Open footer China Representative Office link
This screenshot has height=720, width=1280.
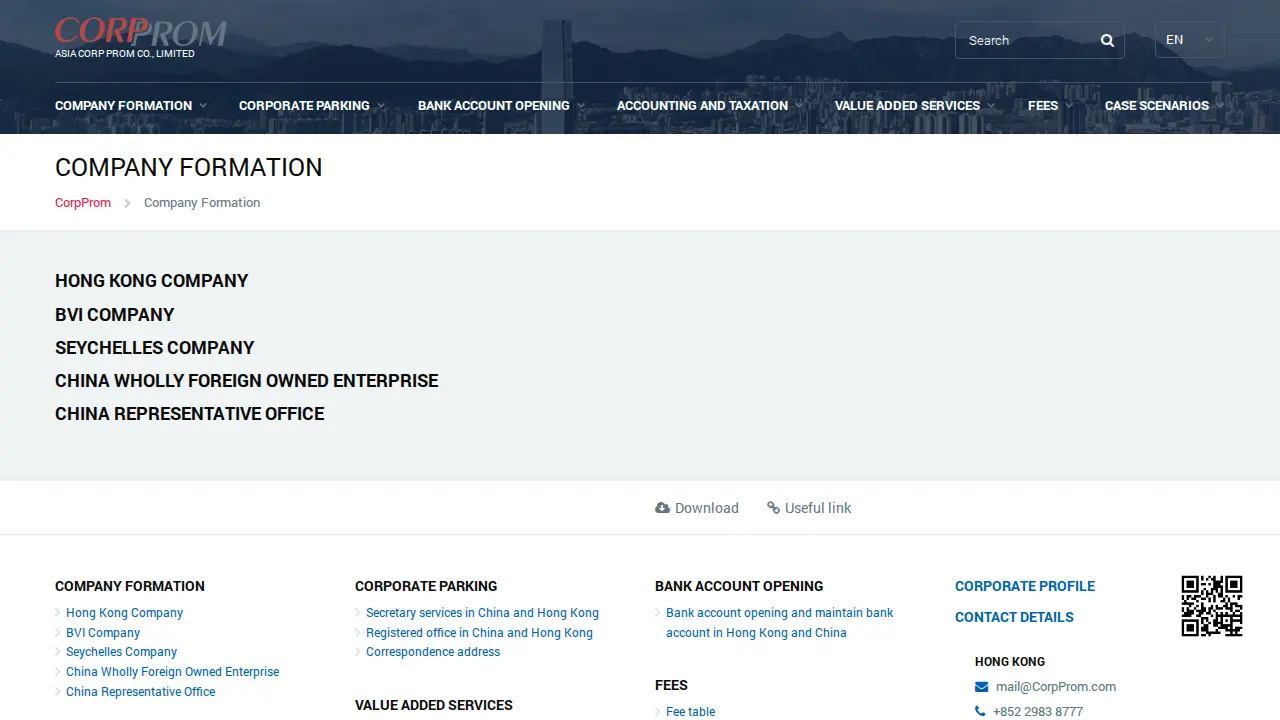click(x=141, y=692)
